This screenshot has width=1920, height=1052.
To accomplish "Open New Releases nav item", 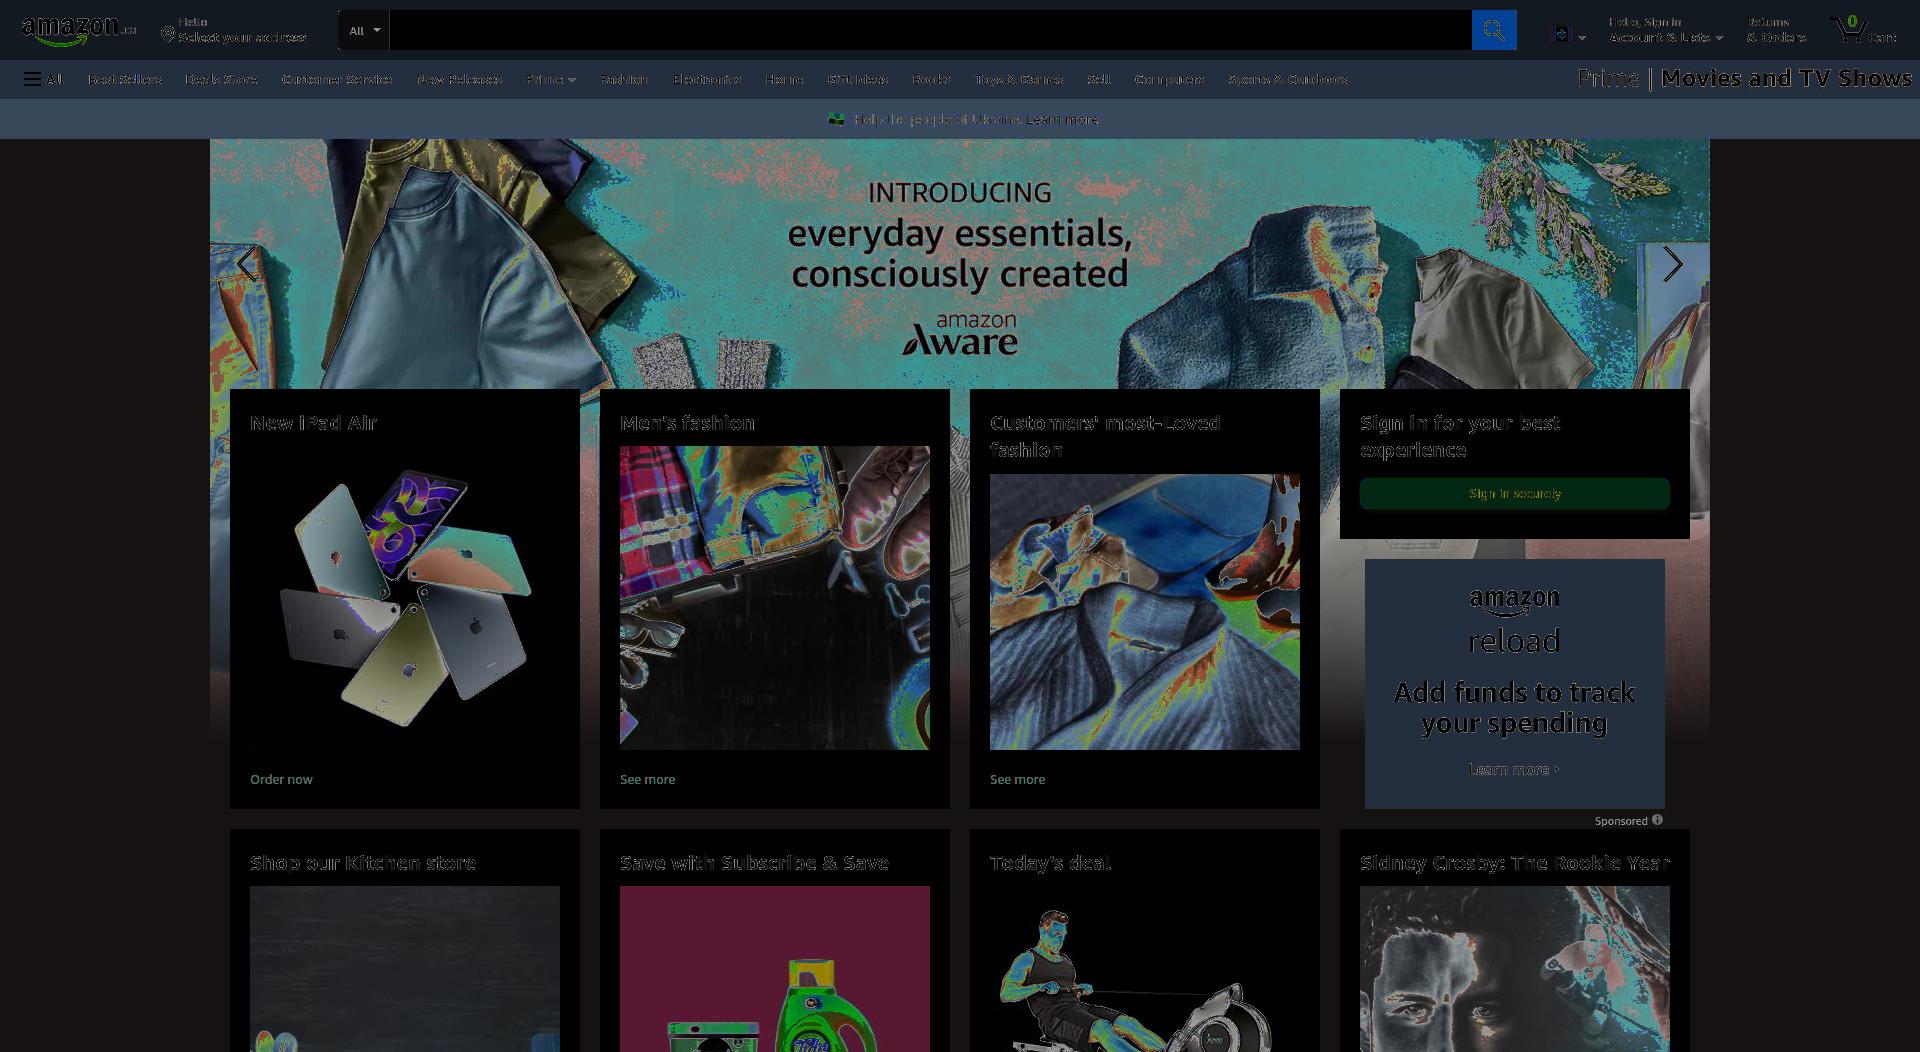I will click(x=459, y=79).
